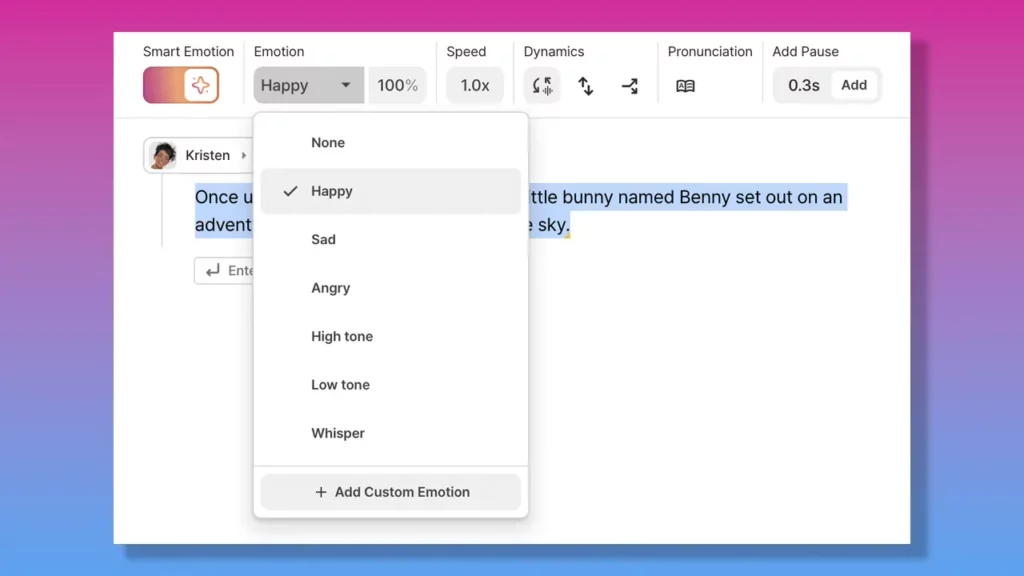Choose Sad from the emotion menu
Image resolution: width=1024 pixels, height=576 pixels.
coord(323,239)
